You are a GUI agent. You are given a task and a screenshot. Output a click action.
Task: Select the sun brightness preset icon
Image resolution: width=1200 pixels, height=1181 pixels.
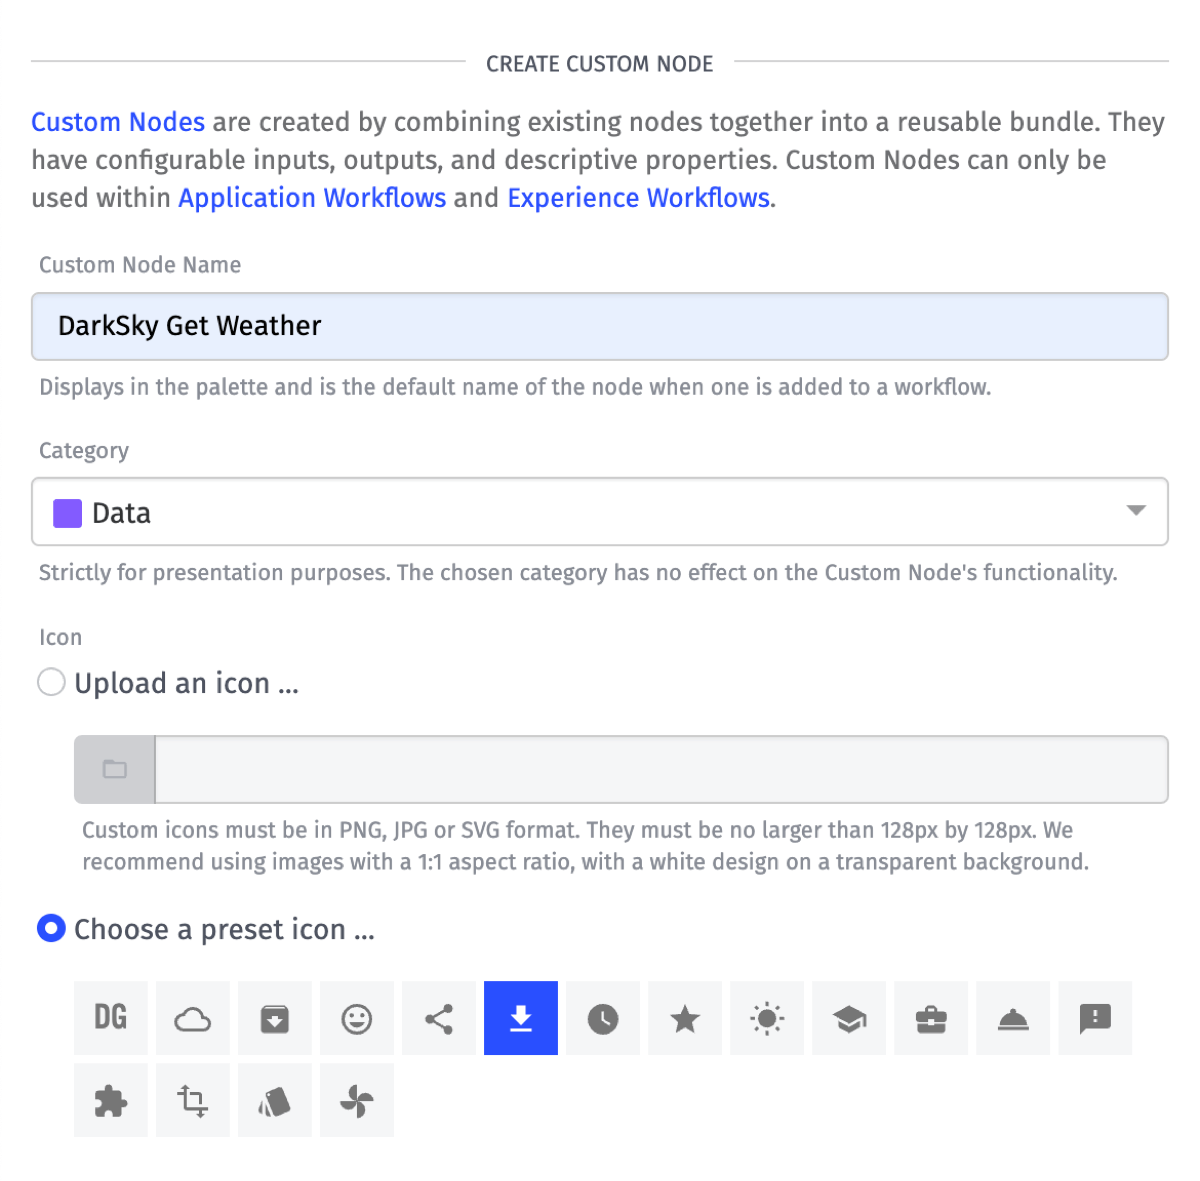pyautogui.click(x=767, y=1018)
